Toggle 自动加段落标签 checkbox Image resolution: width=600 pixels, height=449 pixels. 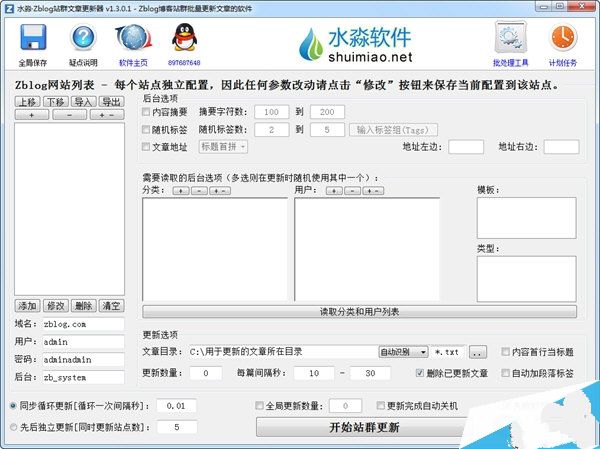[x=505, y=373]
